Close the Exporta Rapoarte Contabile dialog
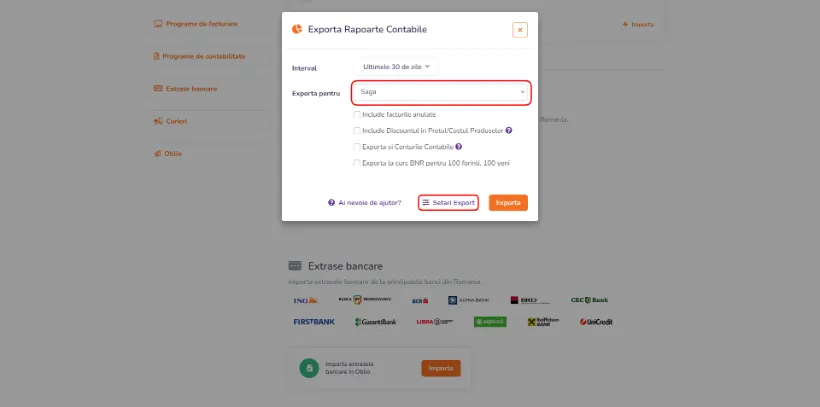 coord(520,30)
